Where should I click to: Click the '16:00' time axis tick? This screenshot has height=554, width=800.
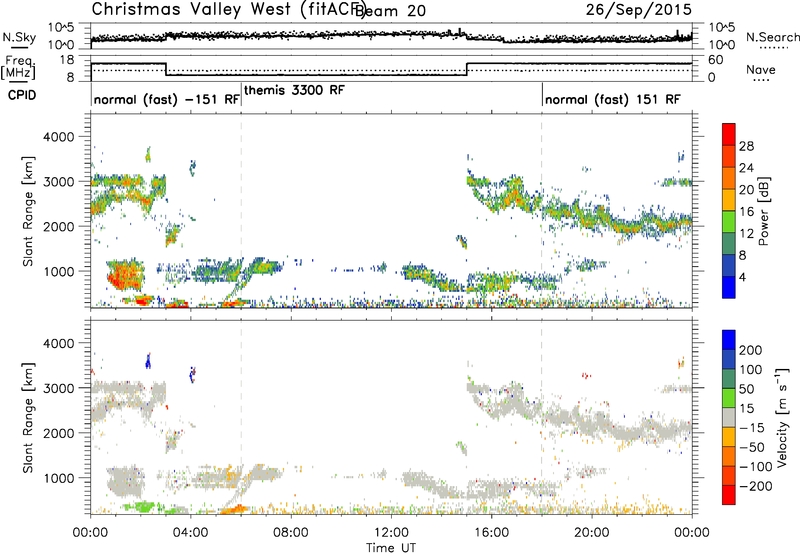(491, 532)
